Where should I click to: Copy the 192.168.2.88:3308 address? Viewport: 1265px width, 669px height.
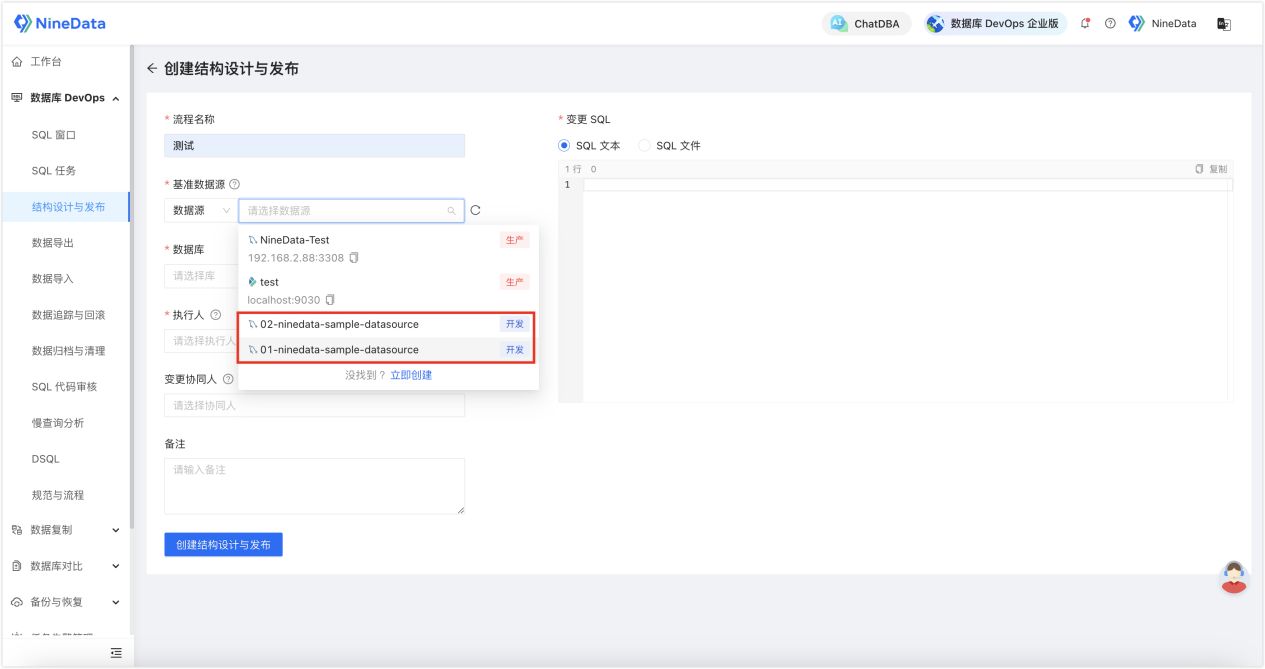(x=354, y=258)
